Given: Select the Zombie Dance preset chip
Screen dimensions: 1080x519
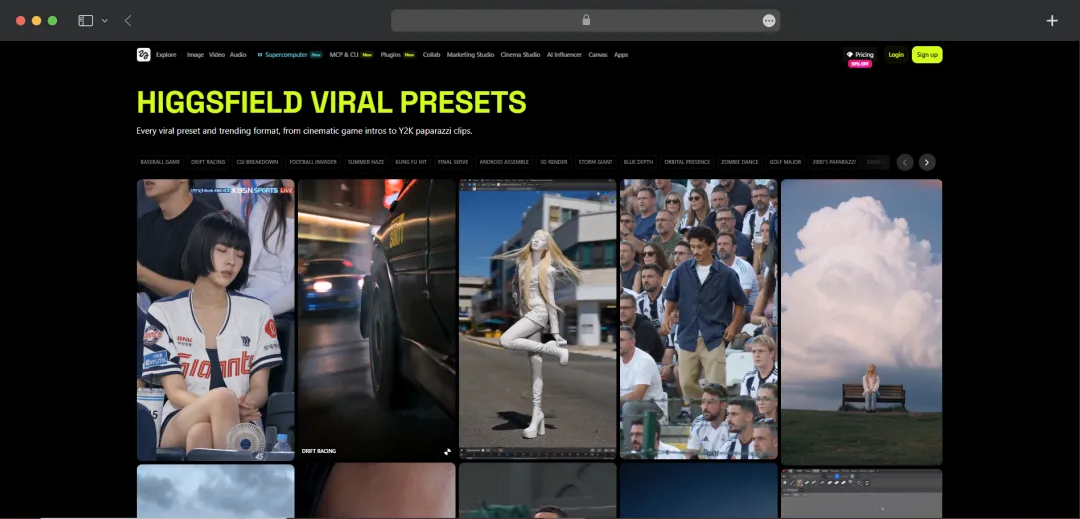Looking at the screenshot, I should (740, 162).
